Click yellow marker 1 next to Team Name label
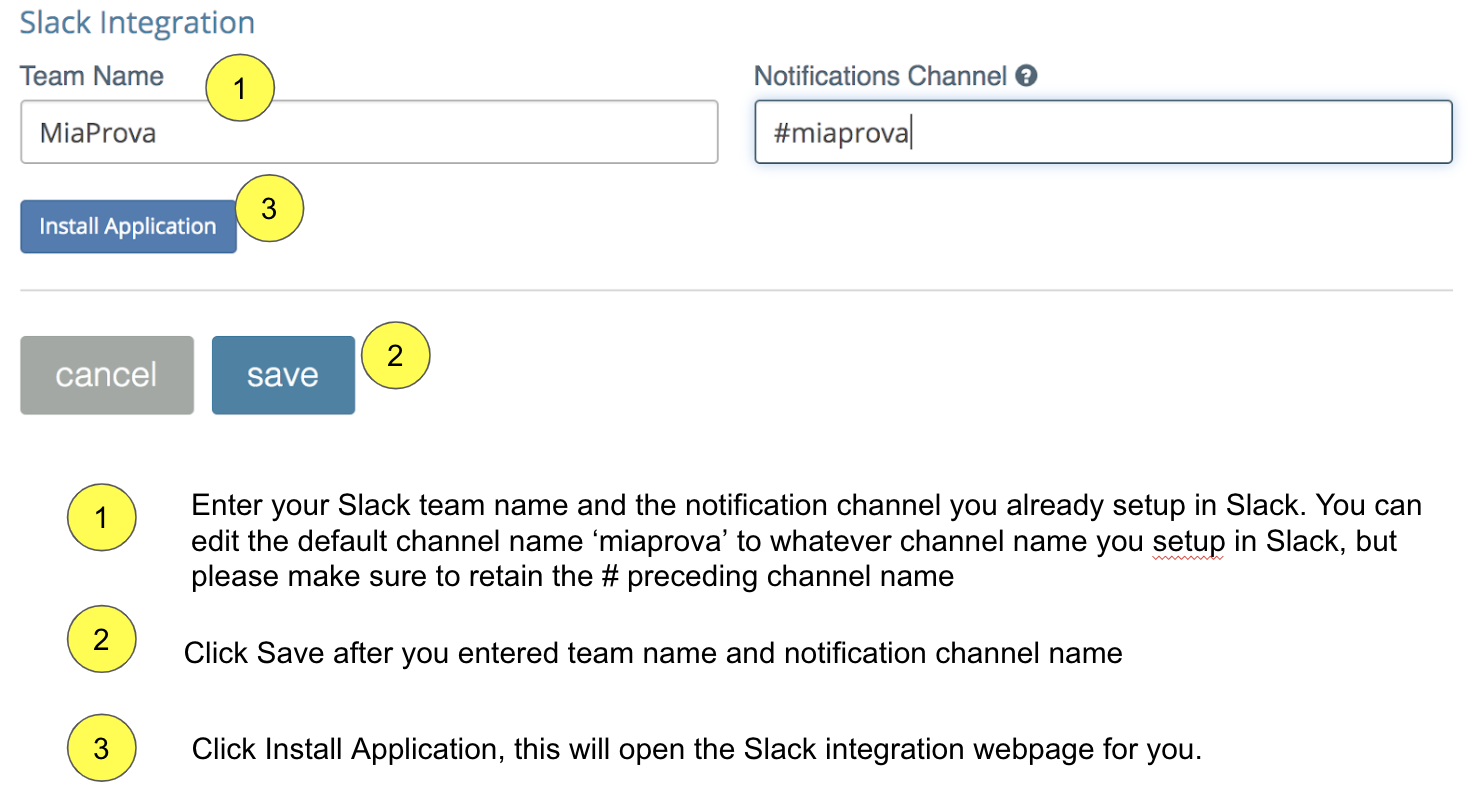 [x=240, y=89]
